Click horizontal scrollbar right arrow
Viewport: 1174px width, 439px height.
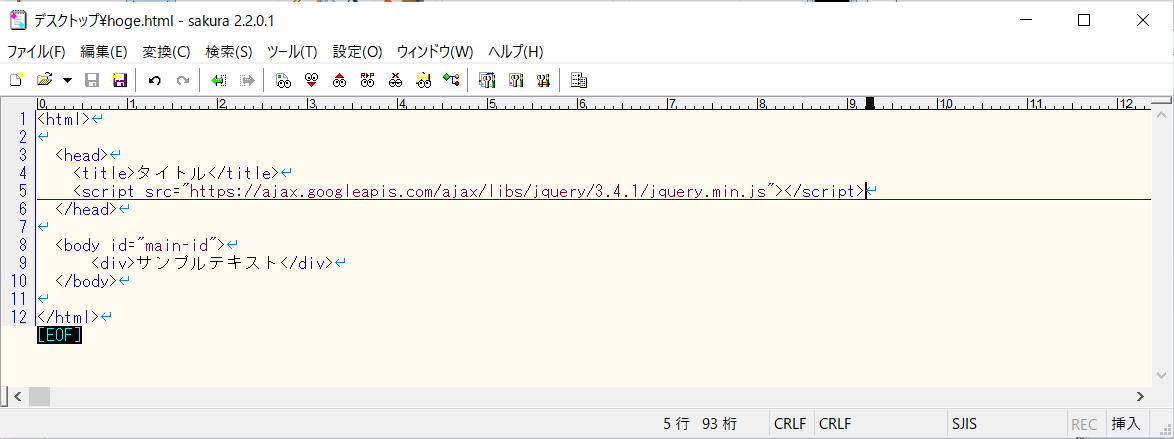coord(1140,396)
